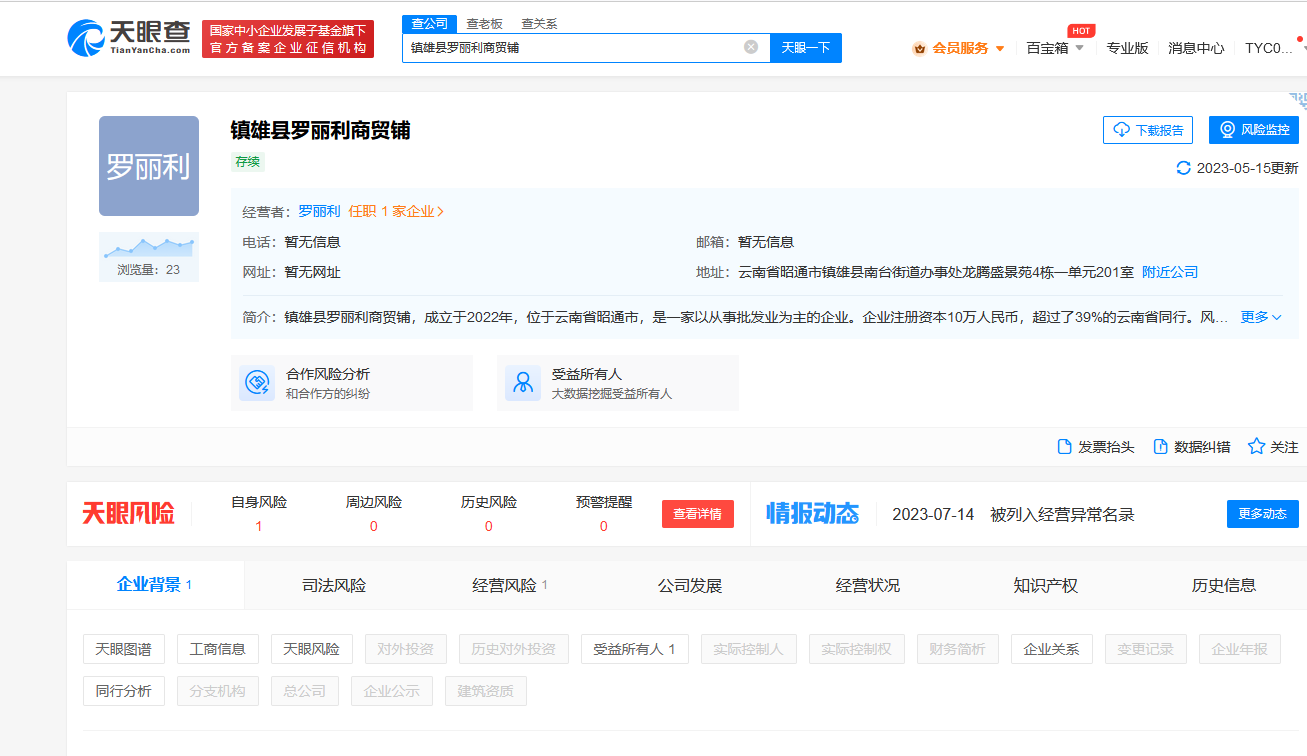The image size is (1307, 756).
Task: Click the 附近公司 link
Action: pyautogui.click(x=1170, y=272)
